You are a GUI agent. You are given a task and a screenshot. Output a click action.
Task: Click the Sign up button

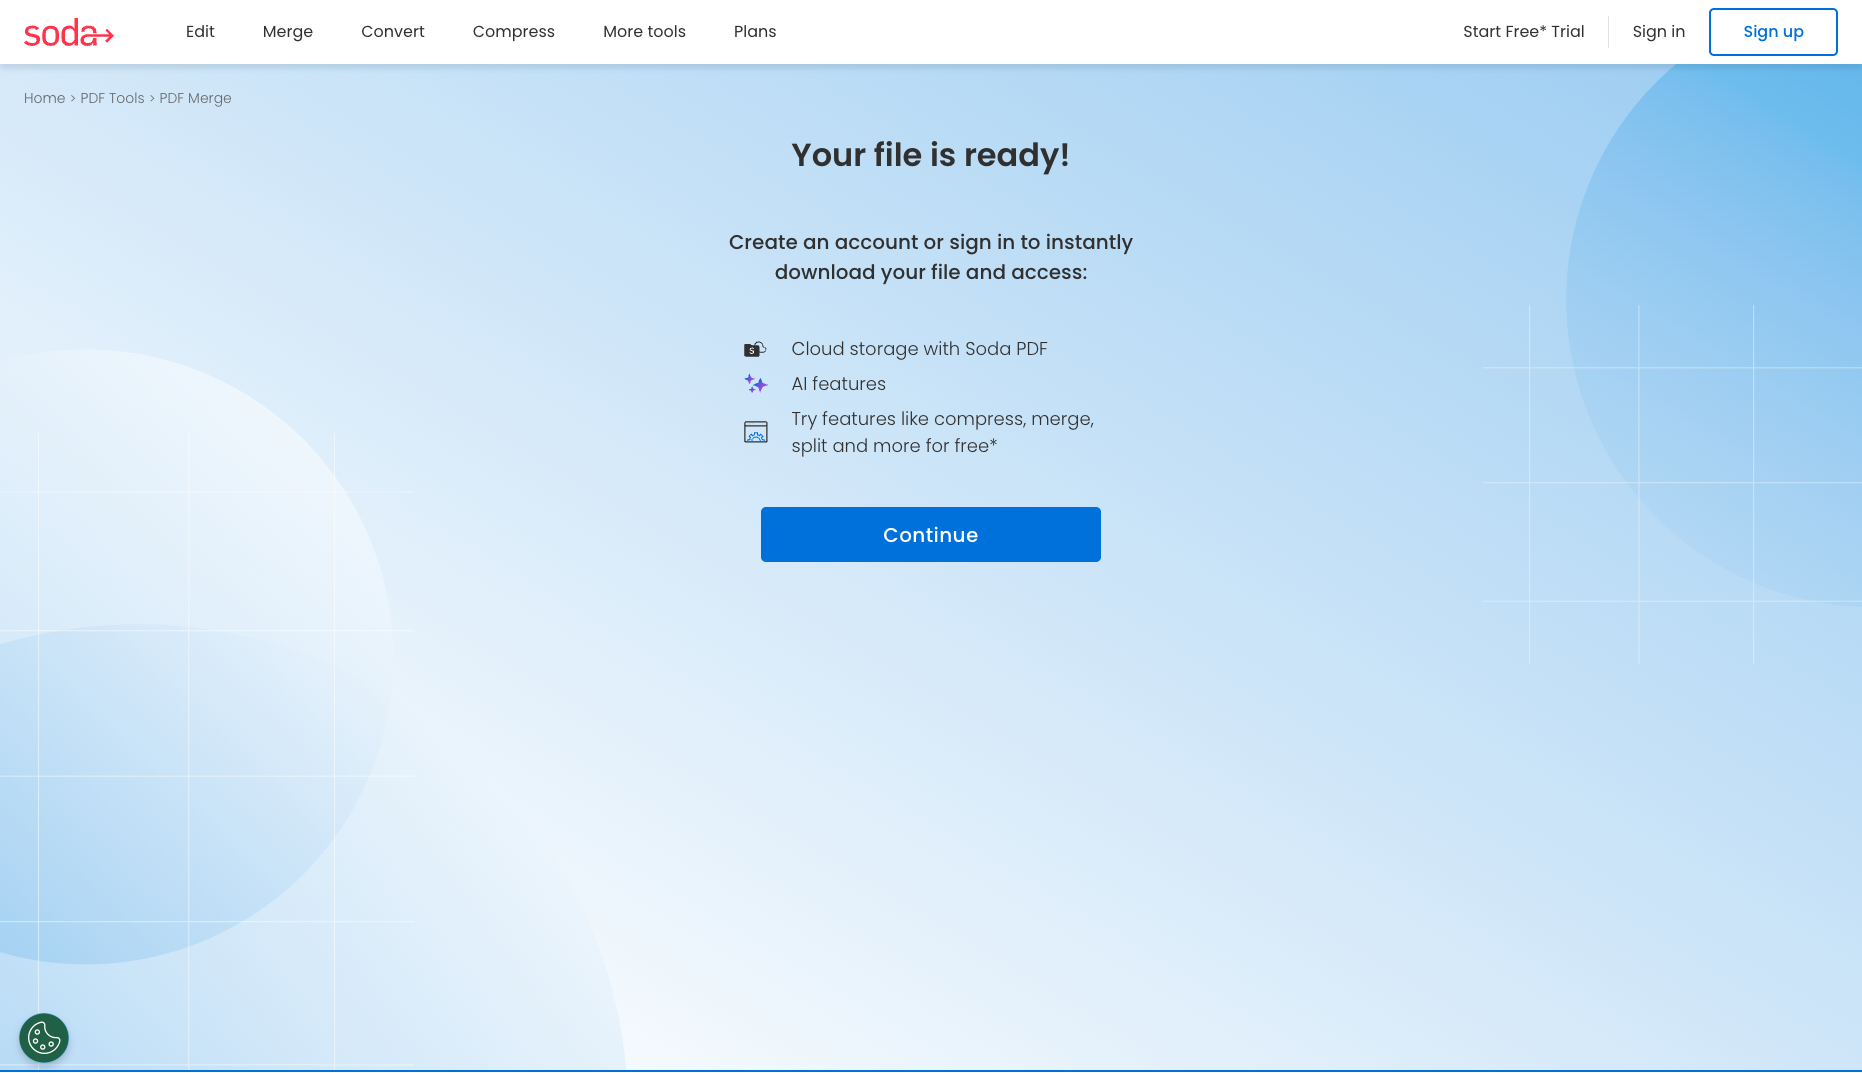tap(1773, 32)
